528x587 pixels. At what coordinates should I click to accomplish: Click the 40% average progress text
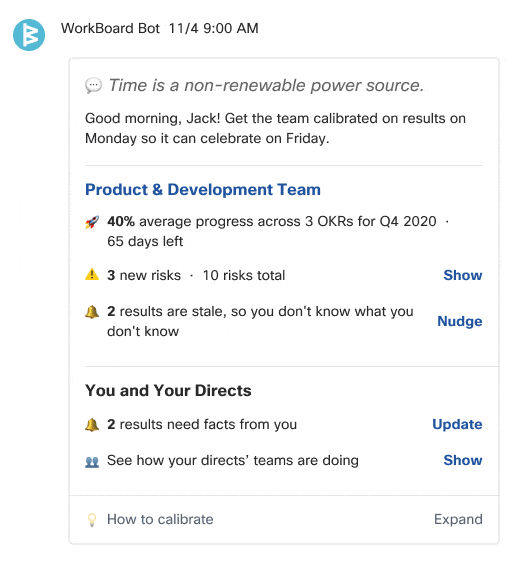(x=271, y=221)
